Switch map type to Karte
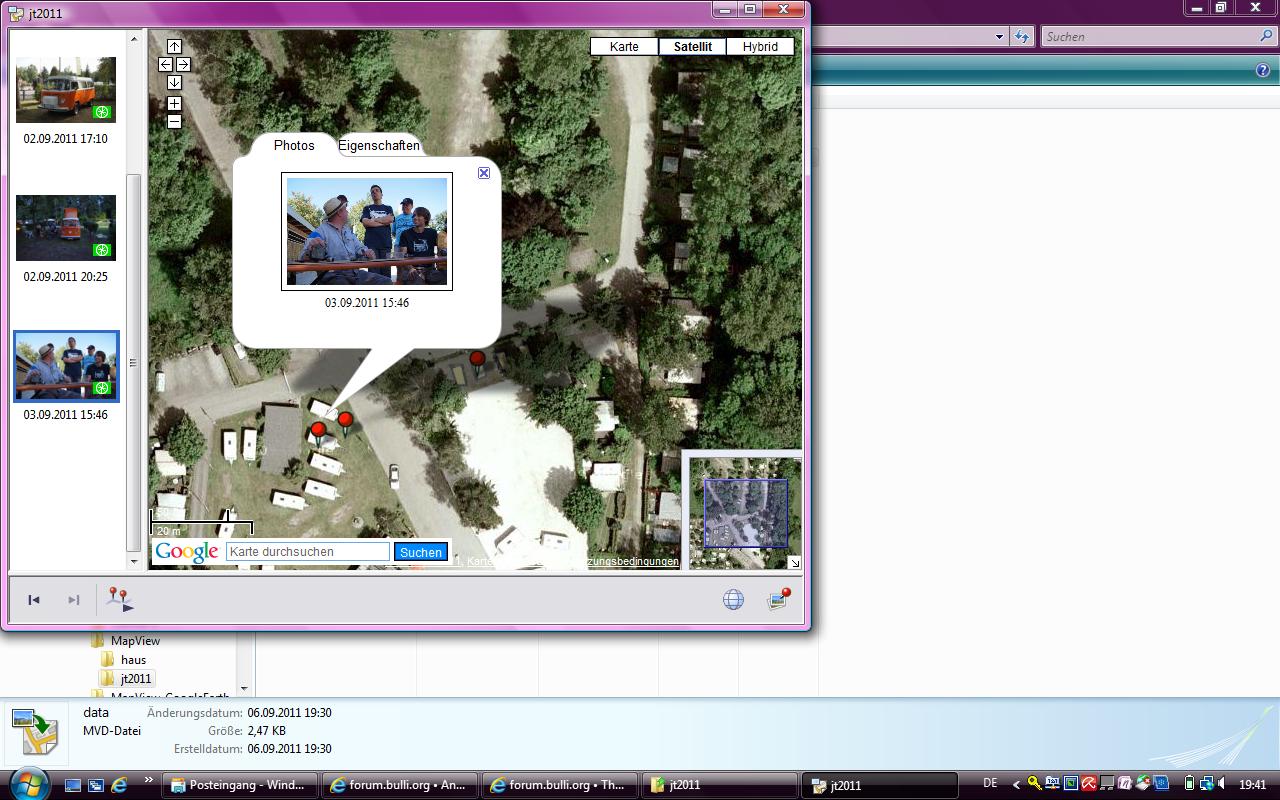Image resolution: width=1280 pixels, height=800 pixels. pyautogui.click(x=624, y=47)
